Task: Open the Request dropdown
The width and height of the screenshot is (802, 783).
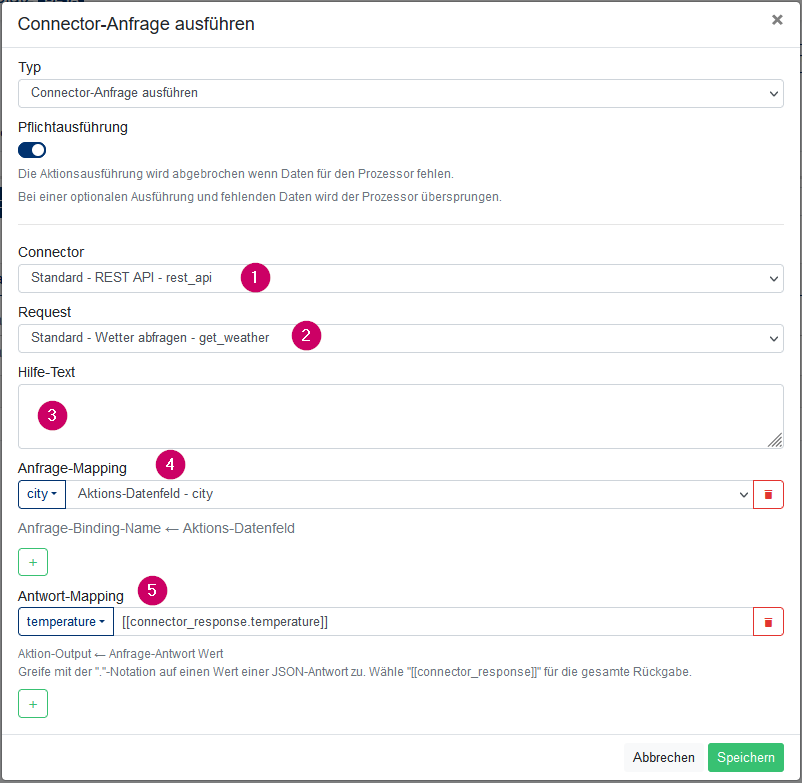Action: 400,338
